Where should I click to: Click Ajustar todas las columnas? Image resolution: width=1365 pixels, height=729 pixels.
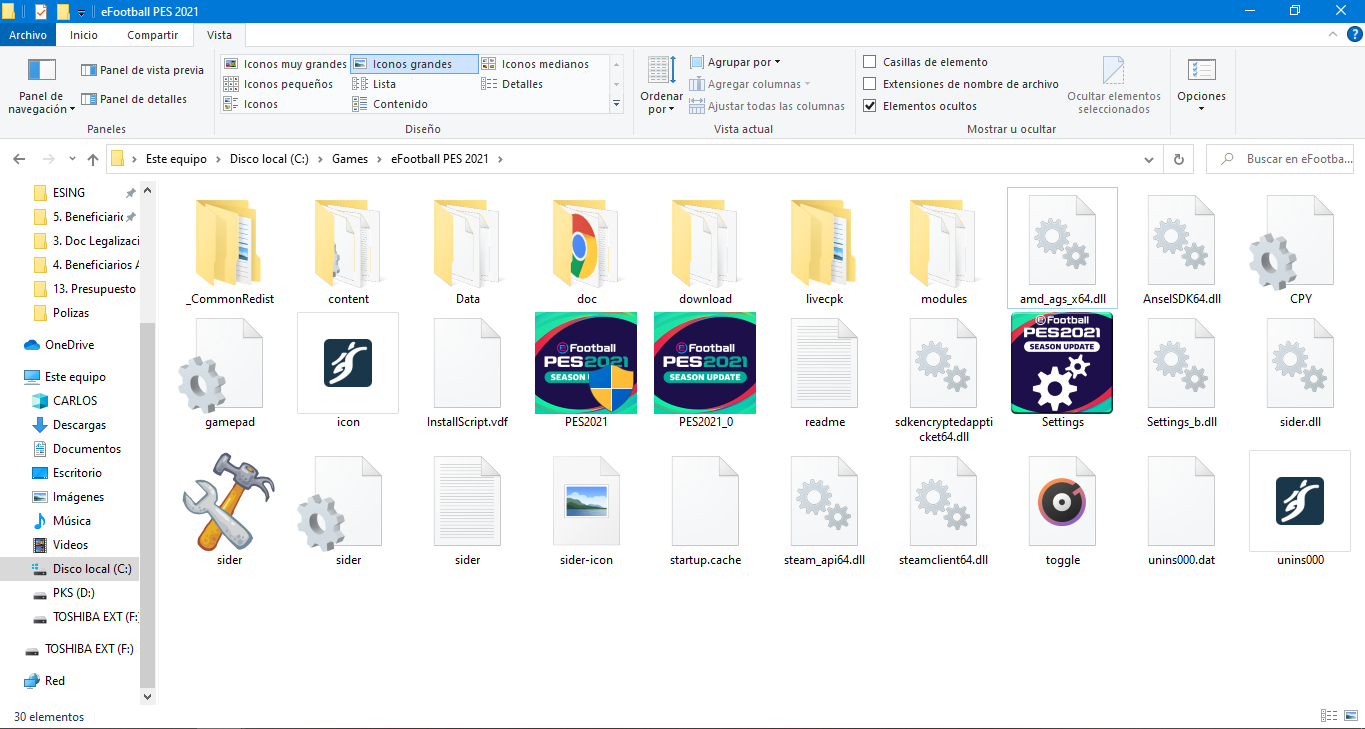click(767, 106)
